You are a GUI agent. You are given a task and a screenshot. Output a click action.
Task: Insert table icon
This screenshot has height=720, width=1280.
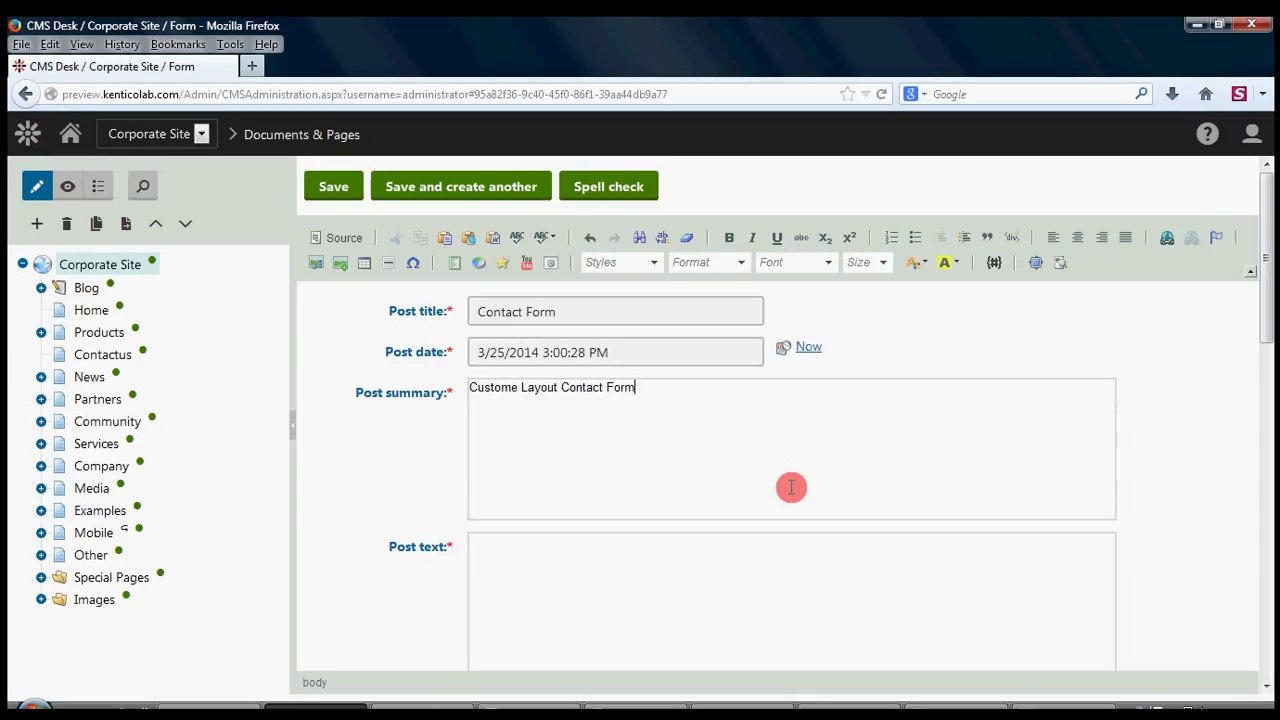[x=364, y=263]
